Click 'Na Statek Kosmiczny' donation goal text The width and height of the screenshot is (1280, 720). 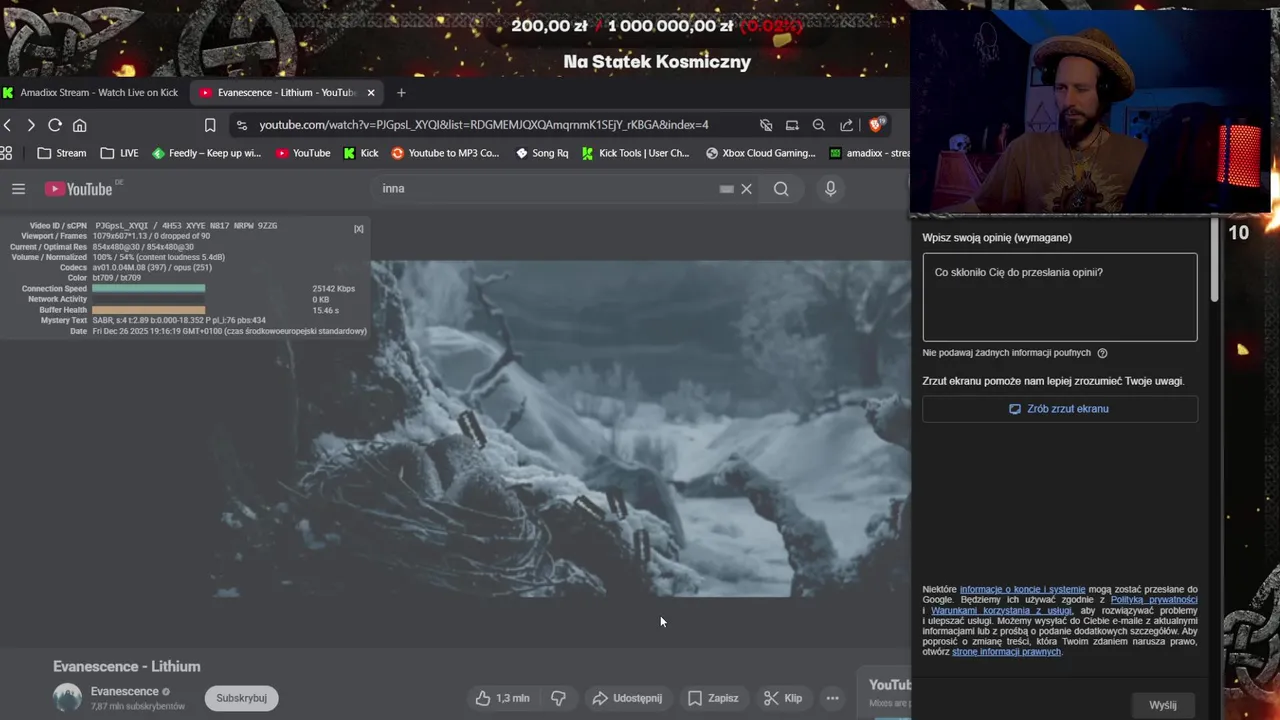point(657,62)
